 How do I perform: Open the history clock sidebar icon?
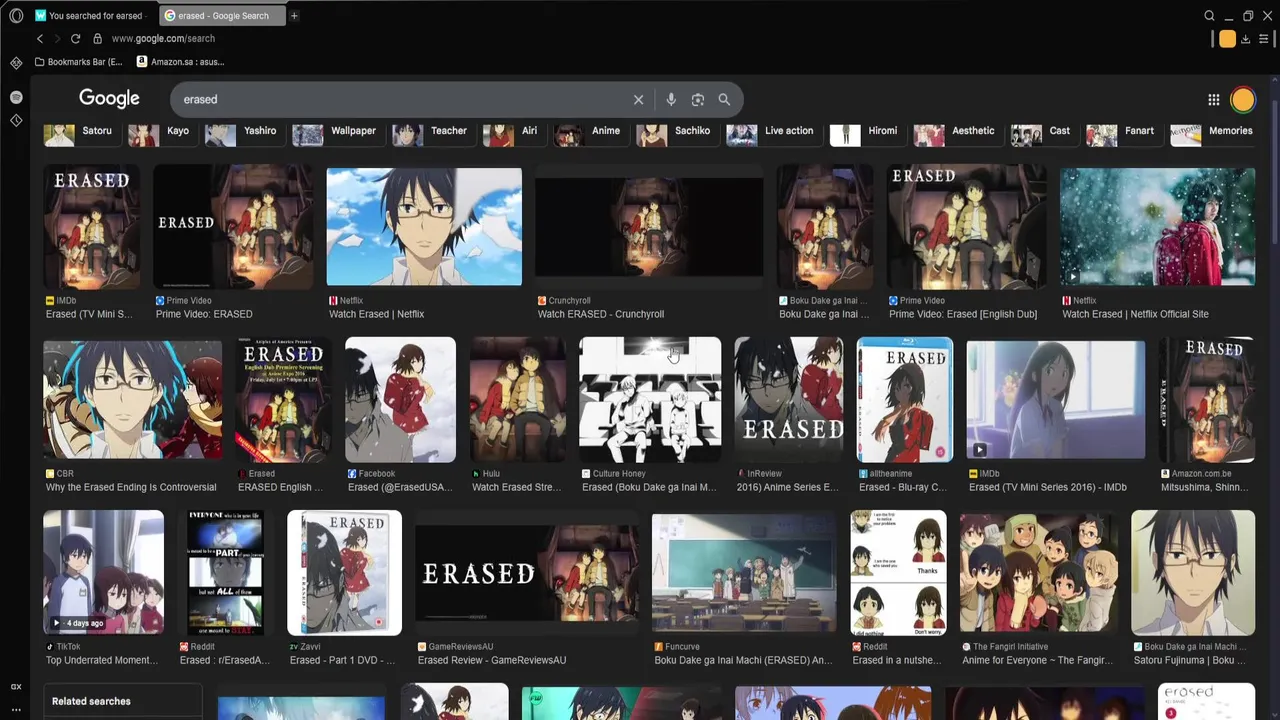pyautogui.click(x=16, y=120)
